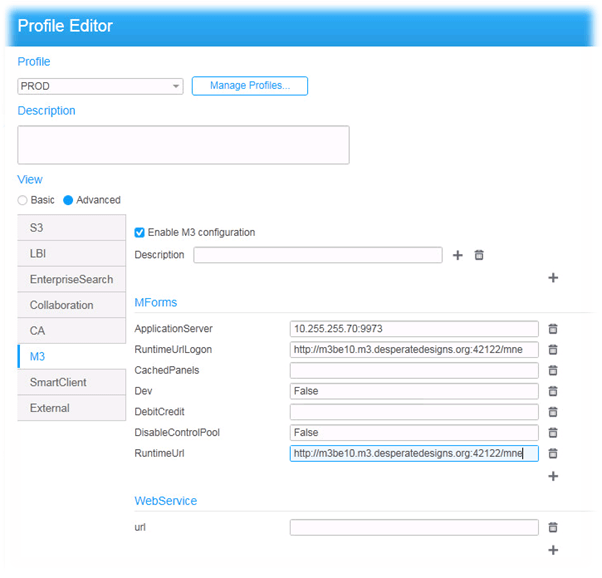Screen dimensions: 602x578
Task: Toggle Enable M3 configuration checkbox
Action: [140, 232]
